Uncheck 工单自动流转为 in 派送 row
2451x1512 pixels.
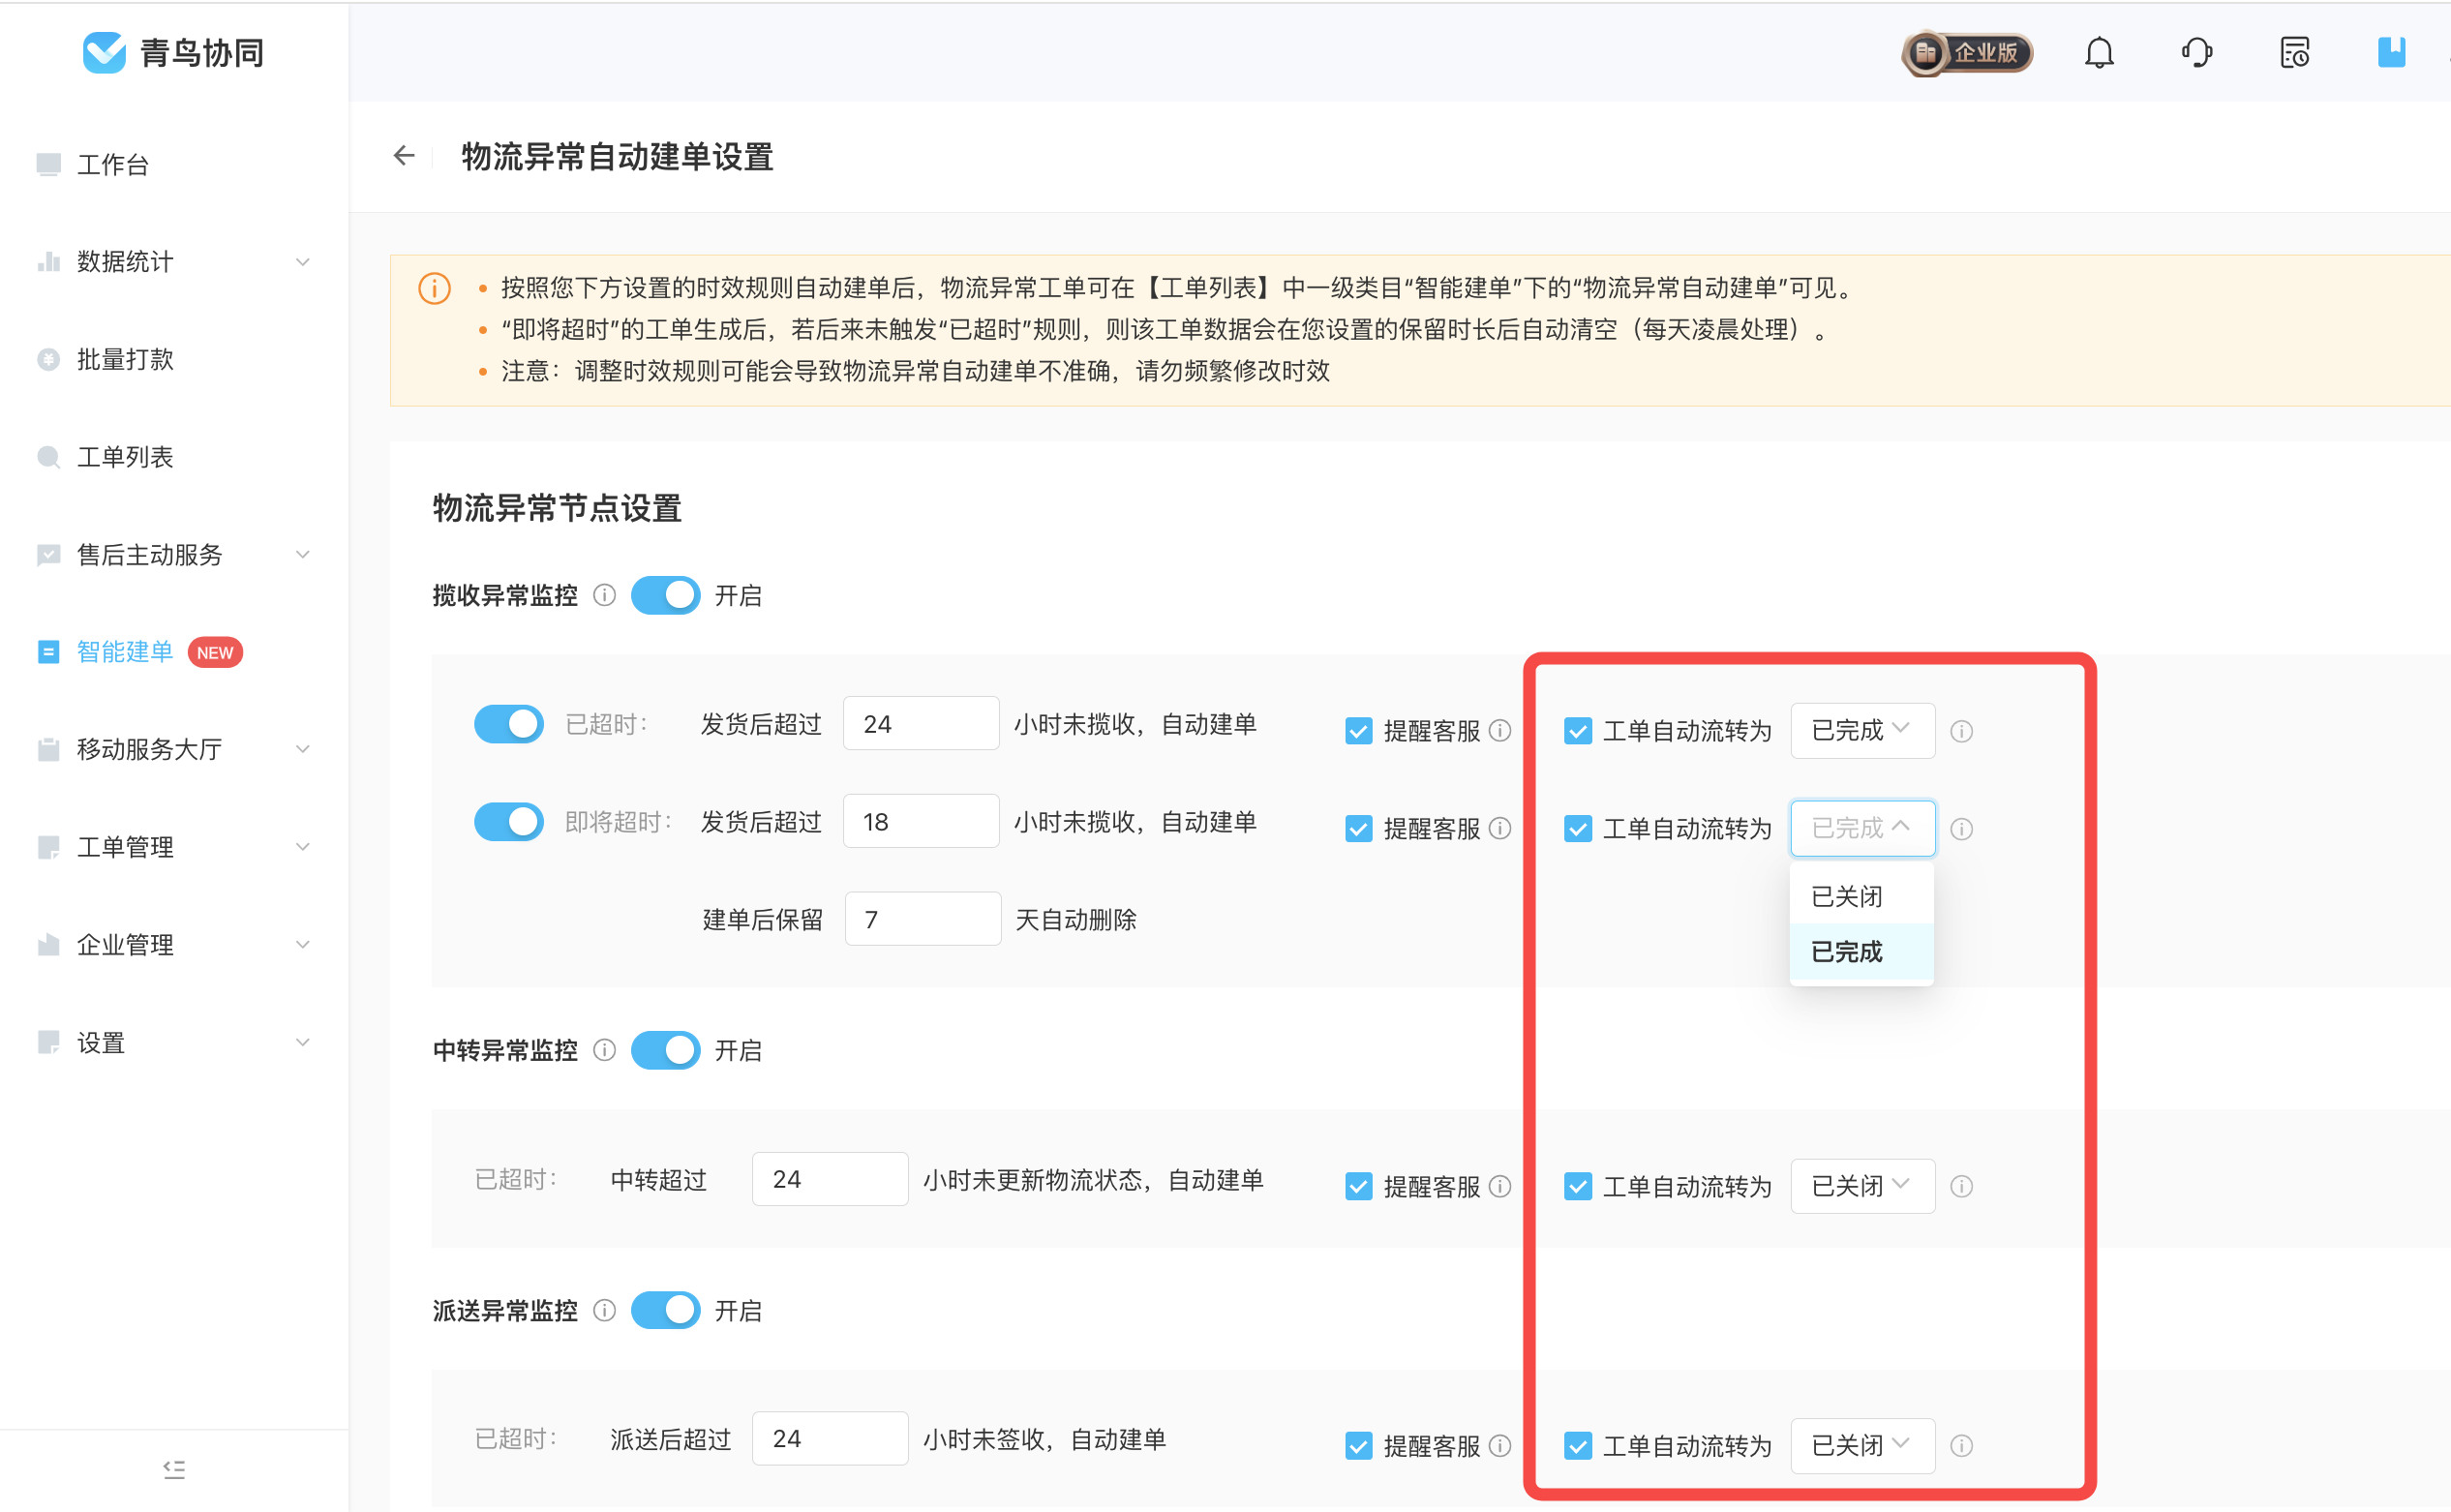click(1578, 1445)
